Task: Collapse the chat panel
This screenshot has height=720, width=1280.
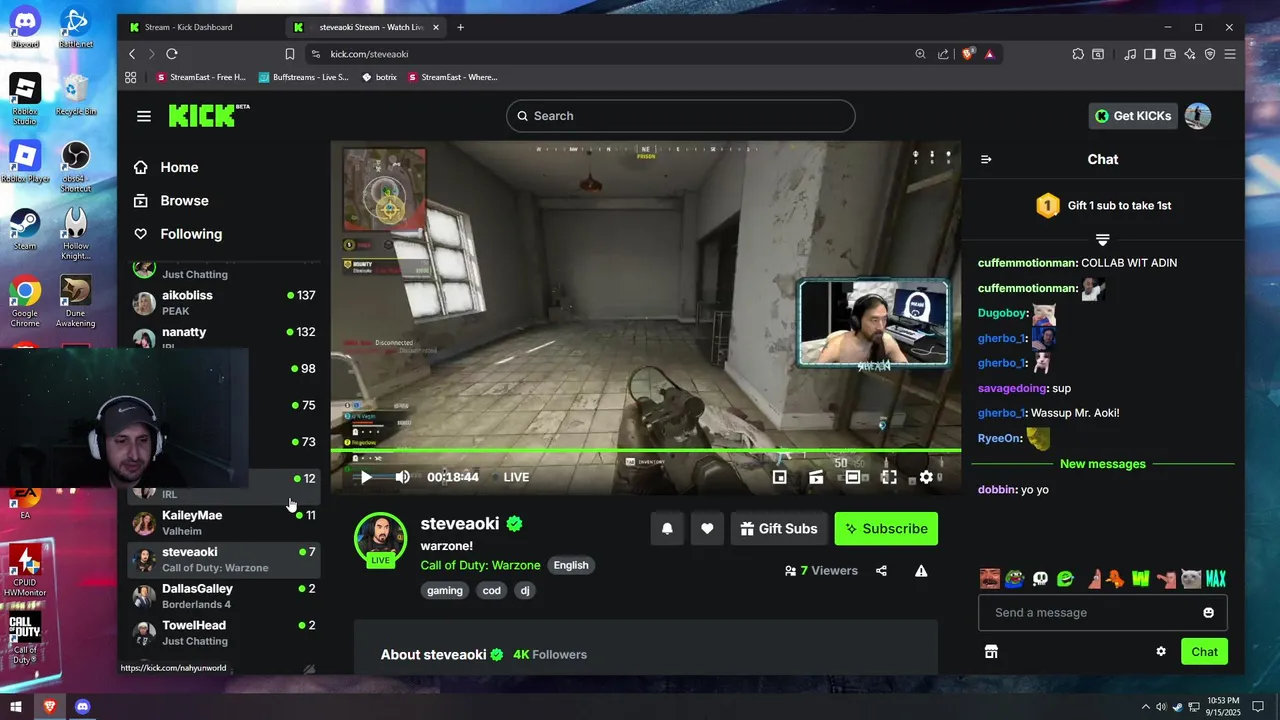Action: (x=986, y=160)
